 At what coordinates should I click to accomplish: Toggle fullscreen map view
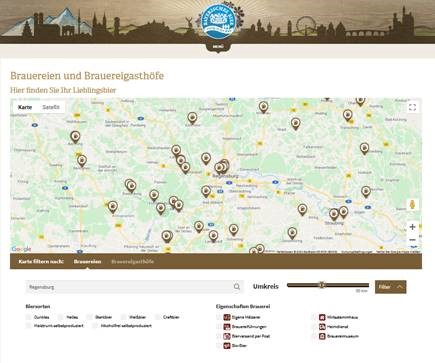point(412,107)
